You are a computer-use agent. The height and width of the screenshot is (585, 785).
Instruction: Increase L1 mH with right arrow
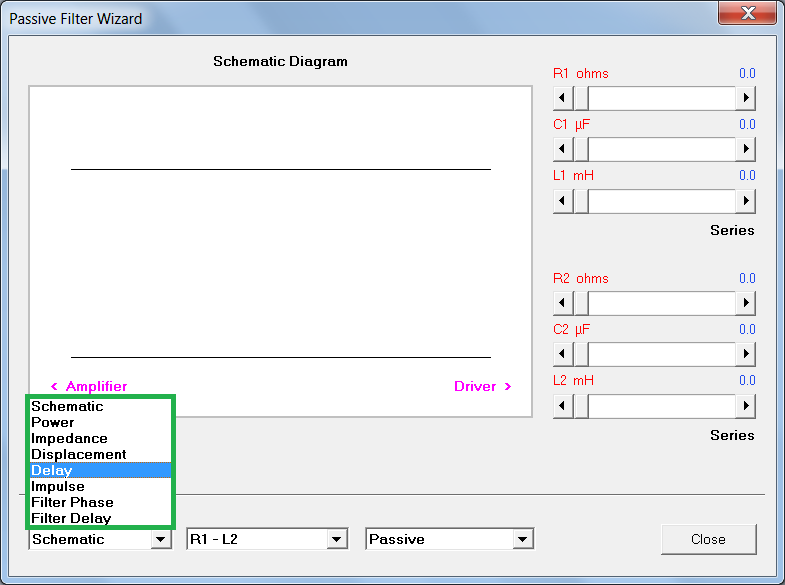(x=745, y=201)
